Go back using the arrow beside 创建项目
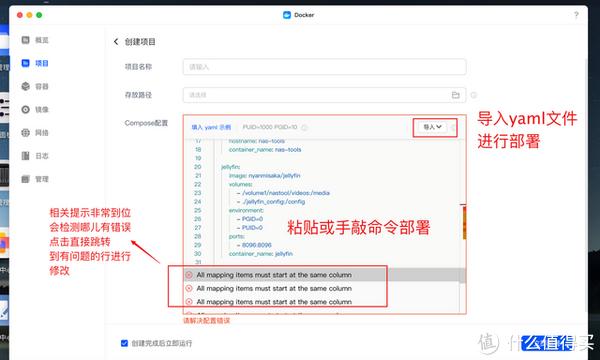Screen dimensions: 600x360 pyautogui.click(x=116, y=42)
